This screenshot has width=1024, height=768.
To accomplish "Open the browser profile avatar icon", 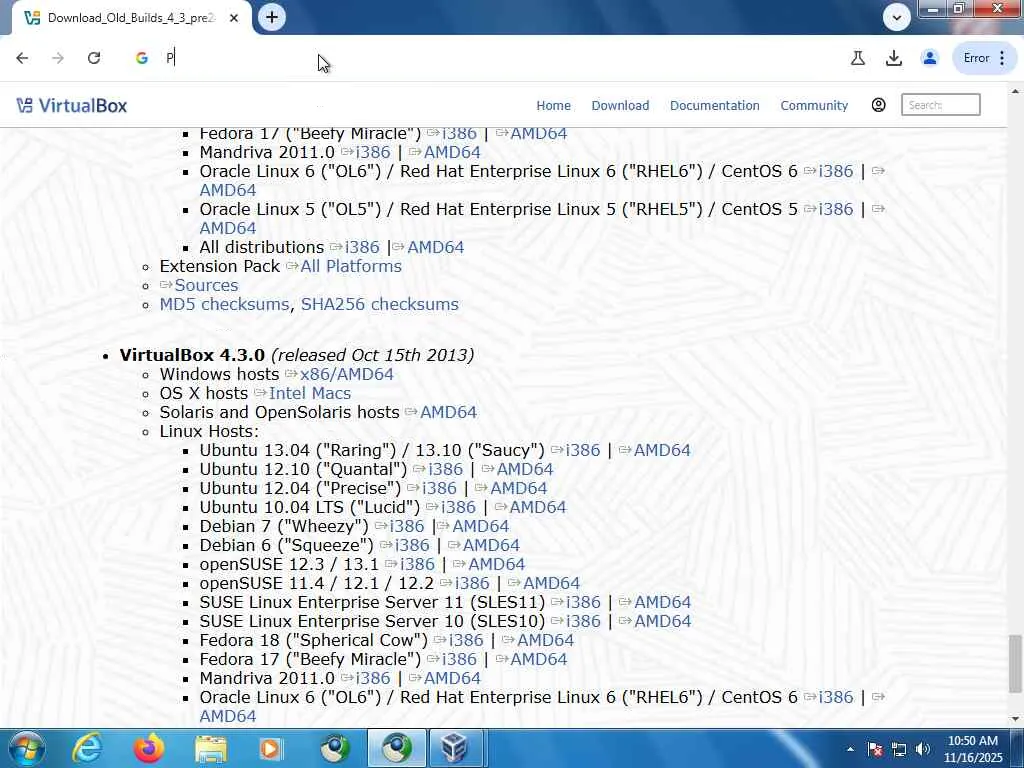I will [x=930, y=58].
